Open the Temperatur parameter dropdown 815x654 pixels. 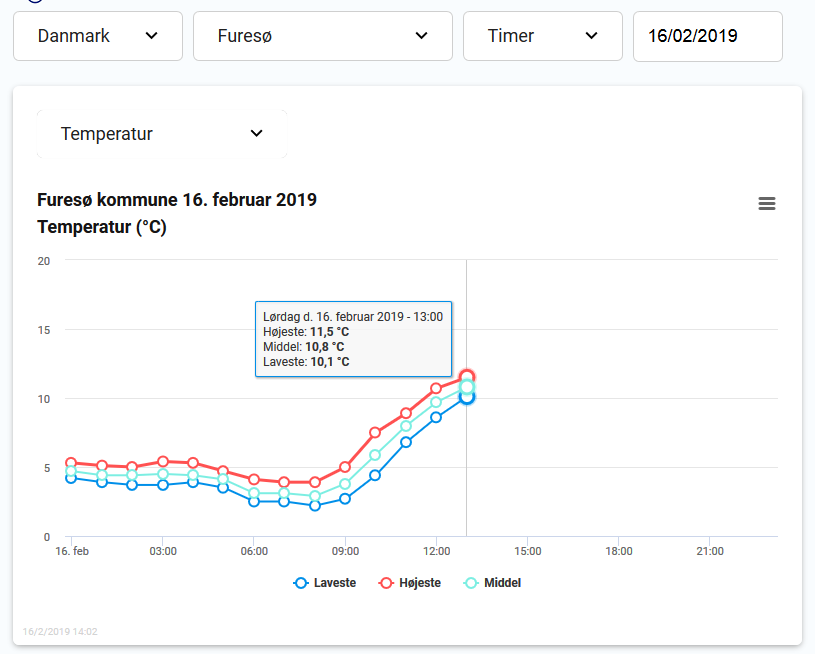click(162, 134)
